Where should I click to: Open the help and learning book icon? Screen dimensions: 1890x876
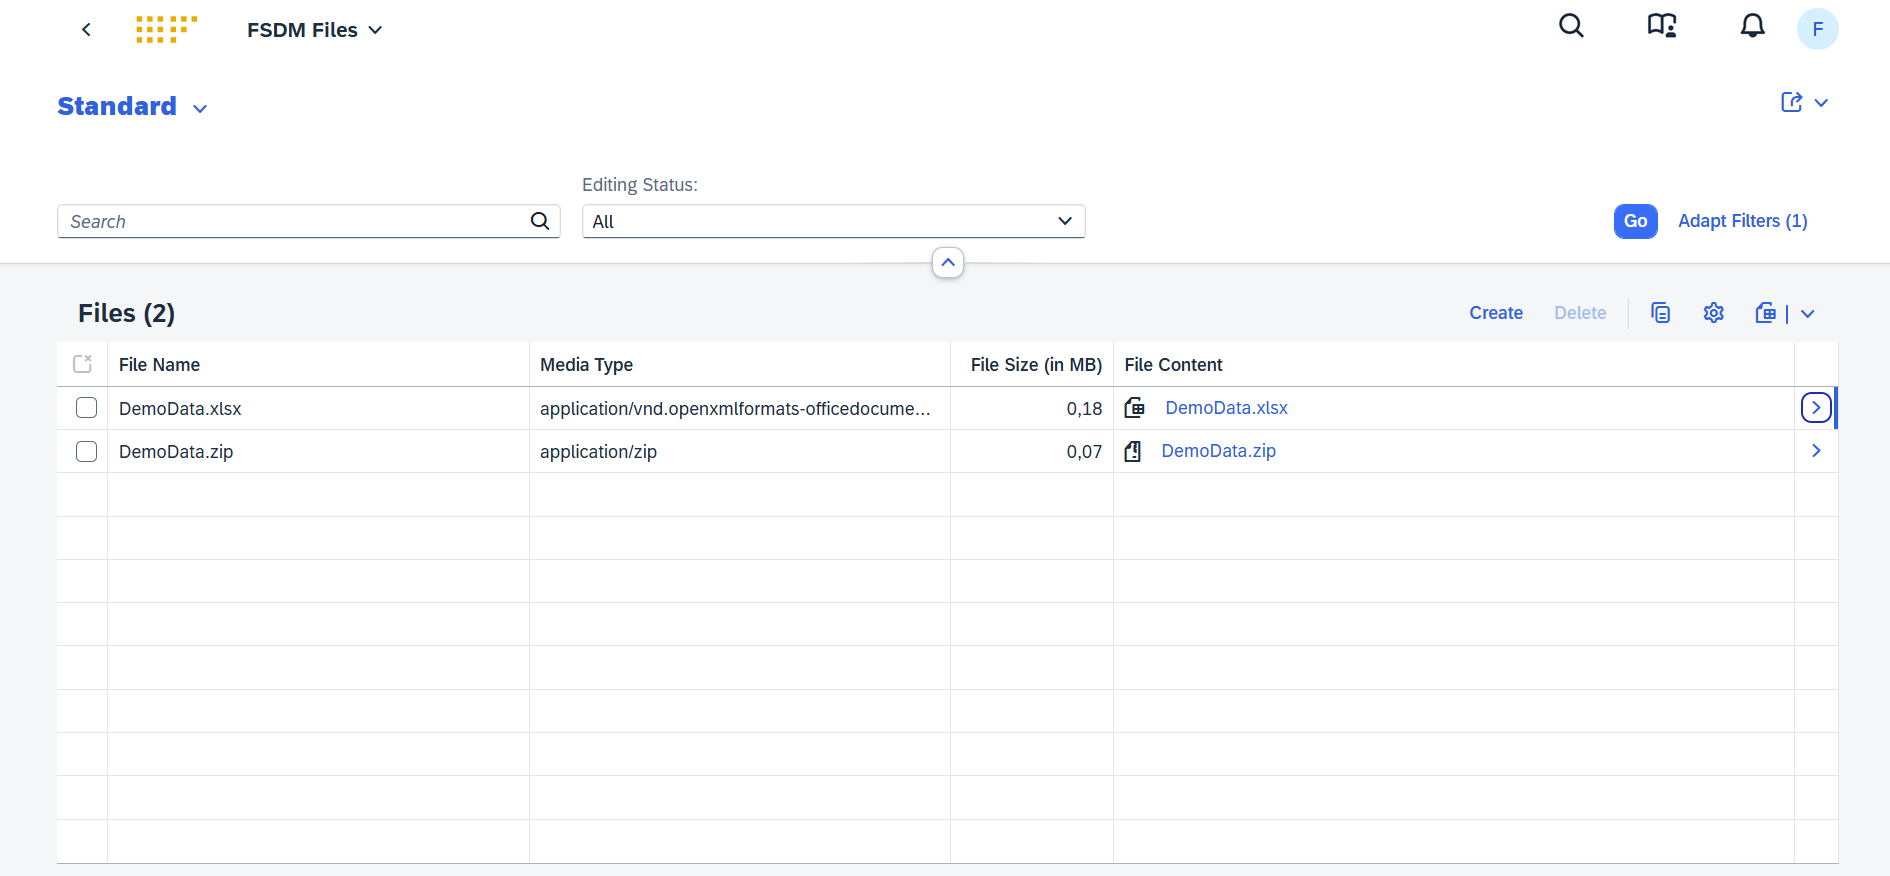[1662, 26]
